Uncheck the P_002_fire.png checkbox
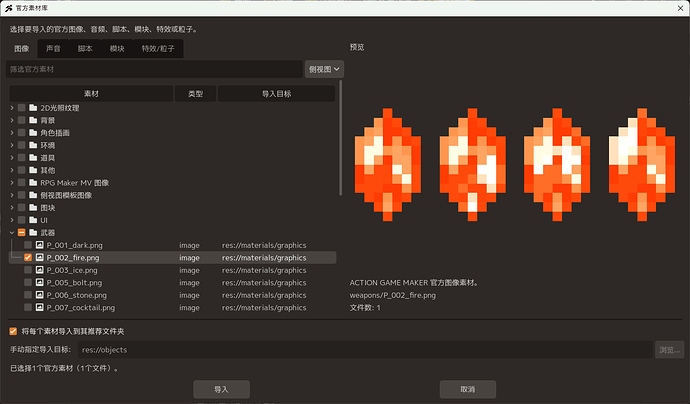The height and width of the screenshot is (404, 690). coord(28,257)
